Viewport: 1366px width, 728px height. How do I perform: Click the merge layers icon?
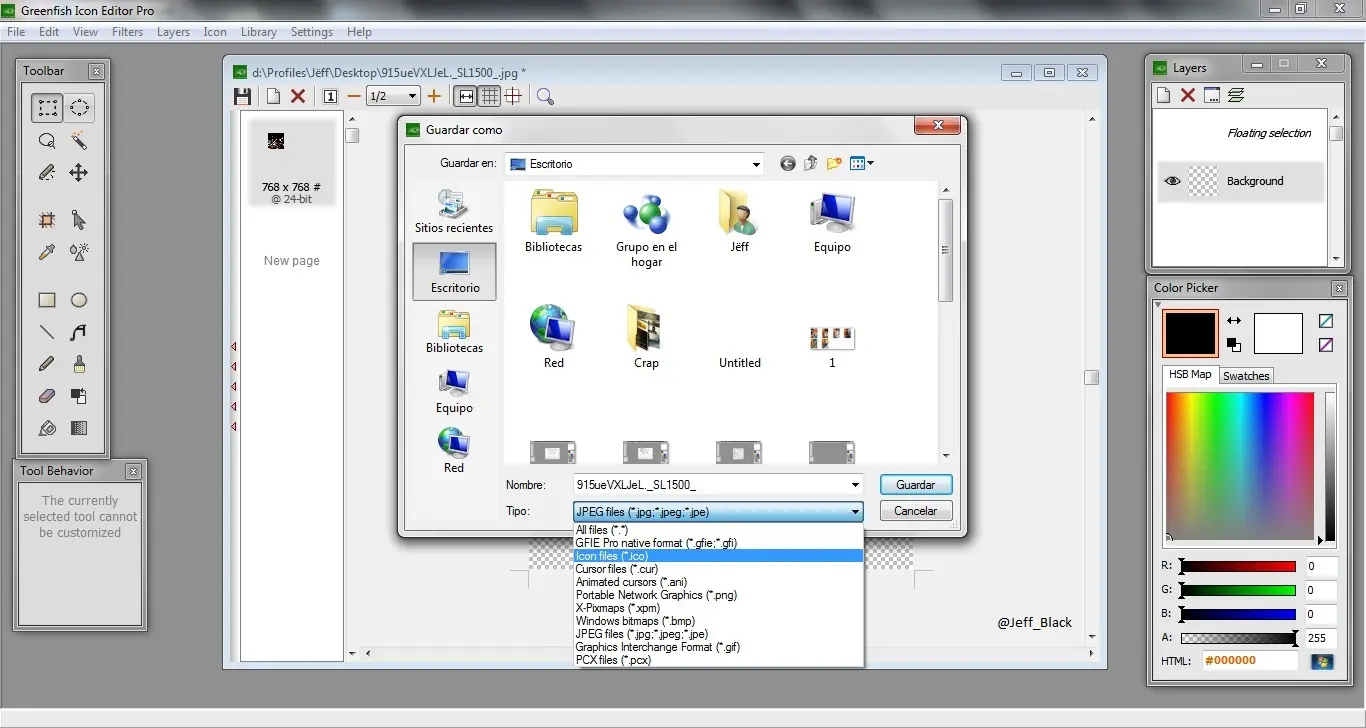pyautogui.click(x=1236, y=95)
